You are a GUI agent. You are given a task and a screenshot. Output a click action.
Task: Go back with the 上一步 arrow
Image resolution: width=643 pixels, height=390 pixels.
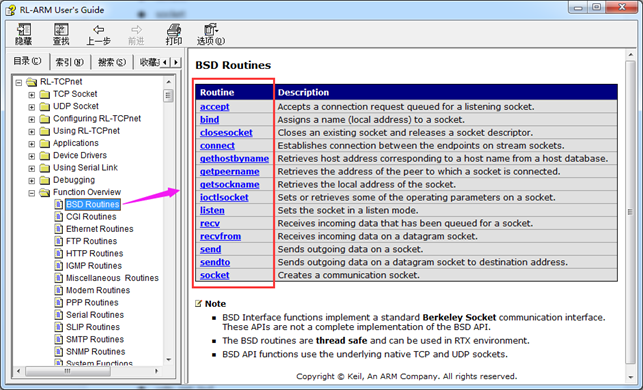click(x=98, y=30)
